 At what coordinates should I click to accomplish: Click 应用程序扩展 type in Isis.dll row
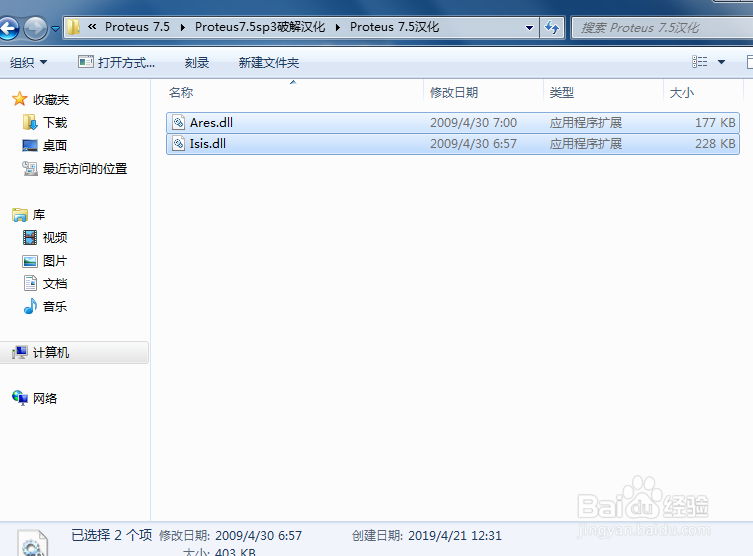(x=586, y=144)
